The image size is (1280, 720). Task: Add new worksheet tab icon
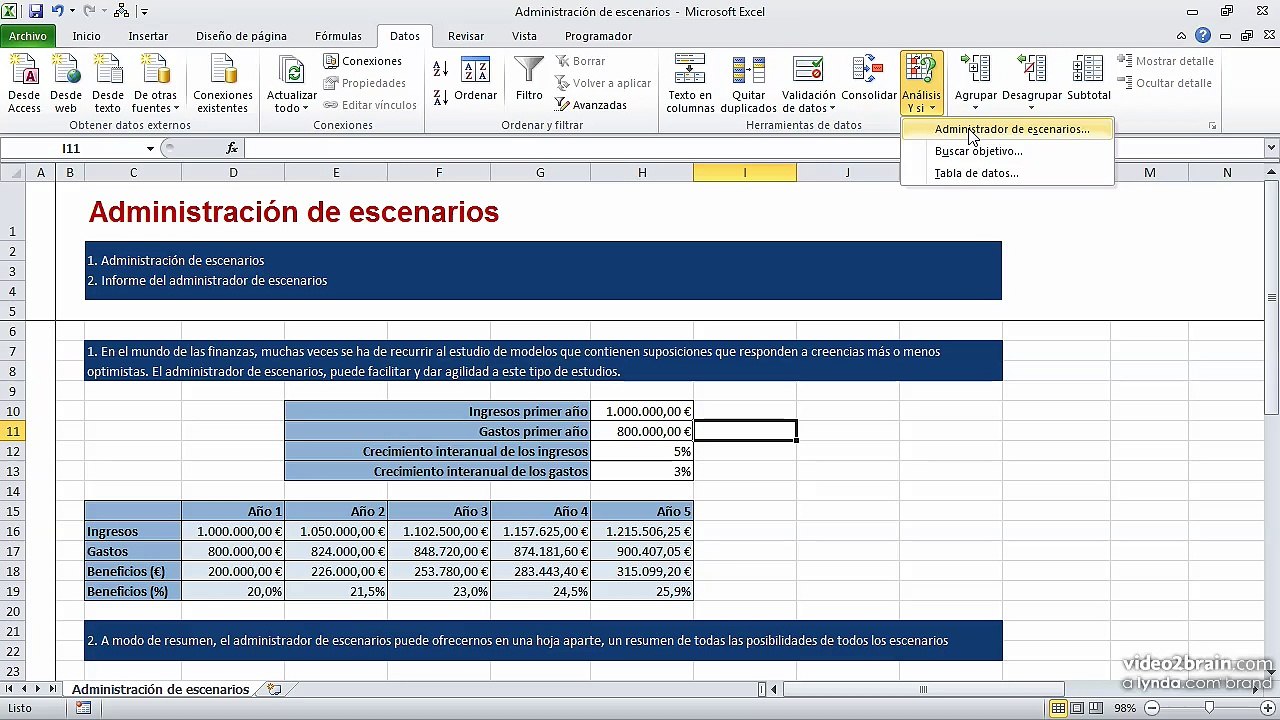[x=273, y=689]
